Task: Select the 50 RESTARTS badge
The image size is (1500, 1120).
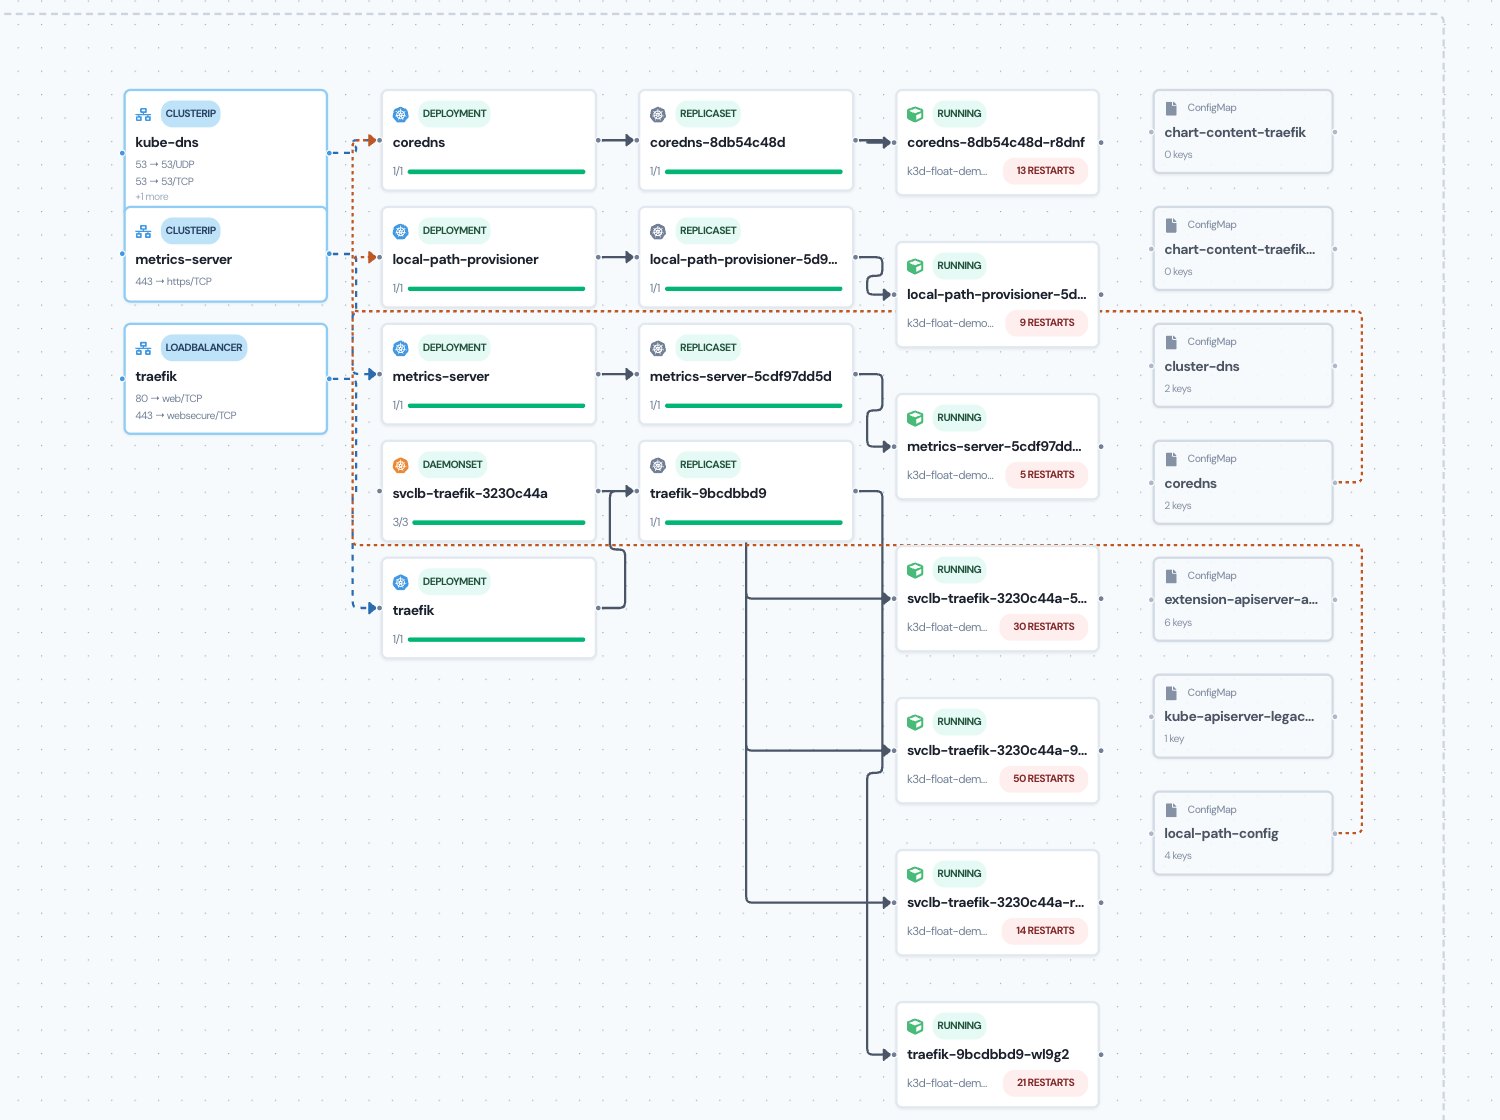Action: [x=1043, y=779]
